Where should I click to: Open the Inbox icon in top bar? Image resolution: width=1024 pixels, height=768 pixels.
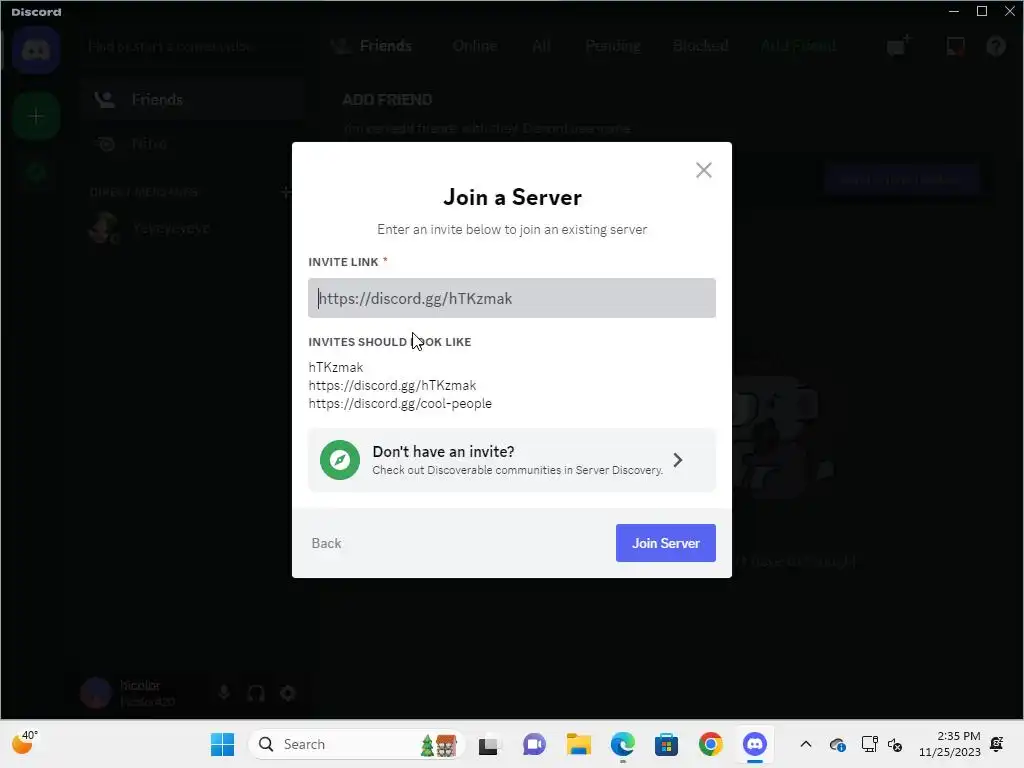pyautogui.click(x=955, y=46)
